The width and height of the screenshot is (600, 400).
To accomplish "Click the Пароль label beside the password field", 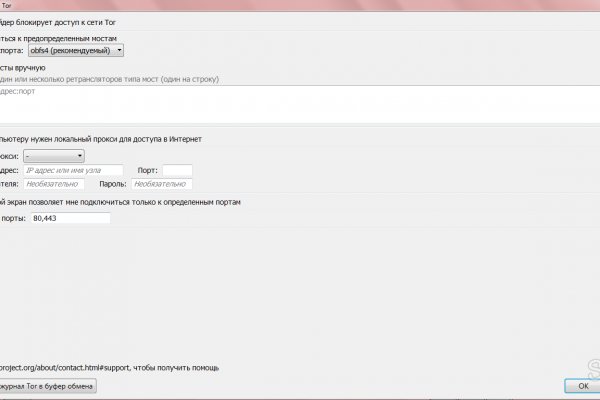I will [113, 184].
